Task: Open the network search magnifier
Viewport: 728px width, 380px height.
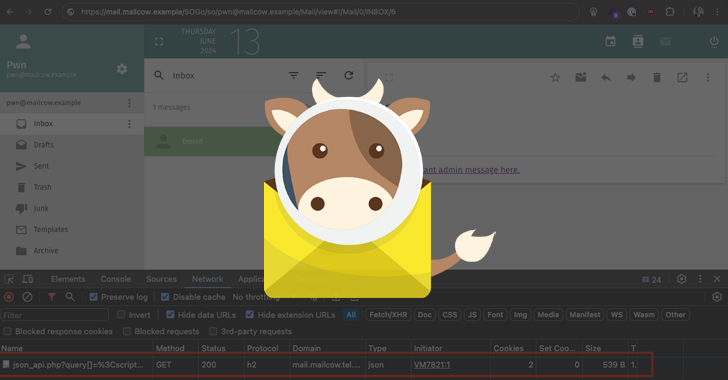Action: (x=70, y=297)
